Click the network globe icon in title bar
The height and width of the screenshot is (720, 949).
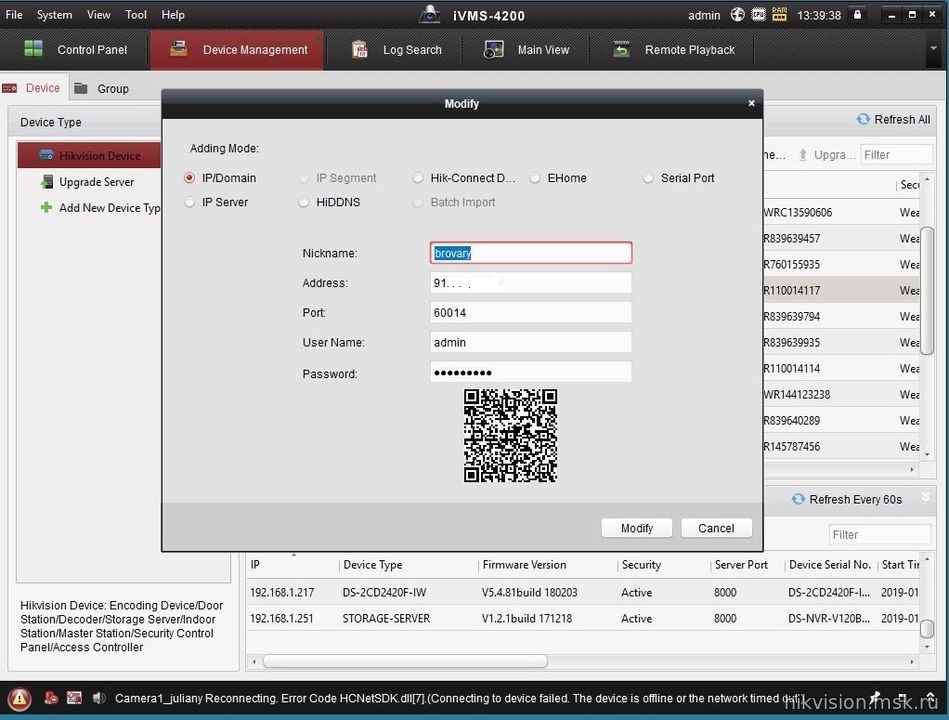[737, 15]
